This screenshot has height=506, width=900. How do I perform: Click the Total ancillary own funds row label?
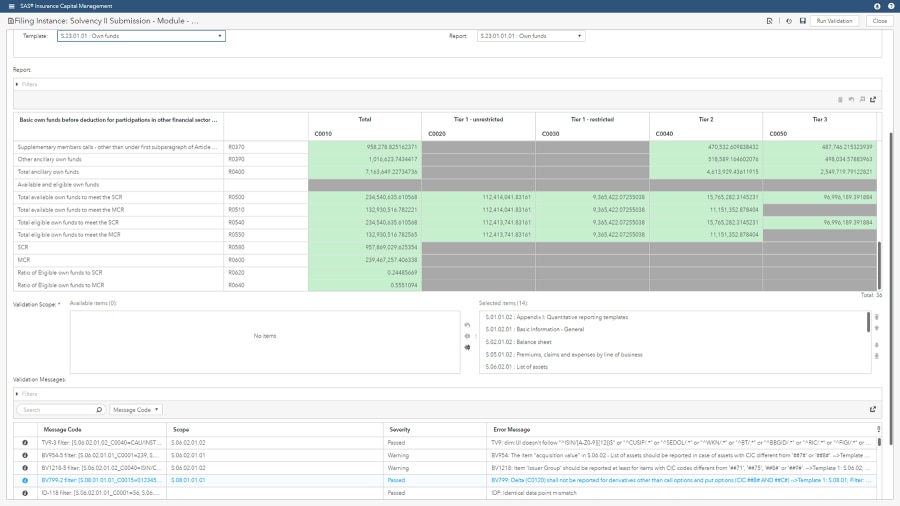(48, 172)
